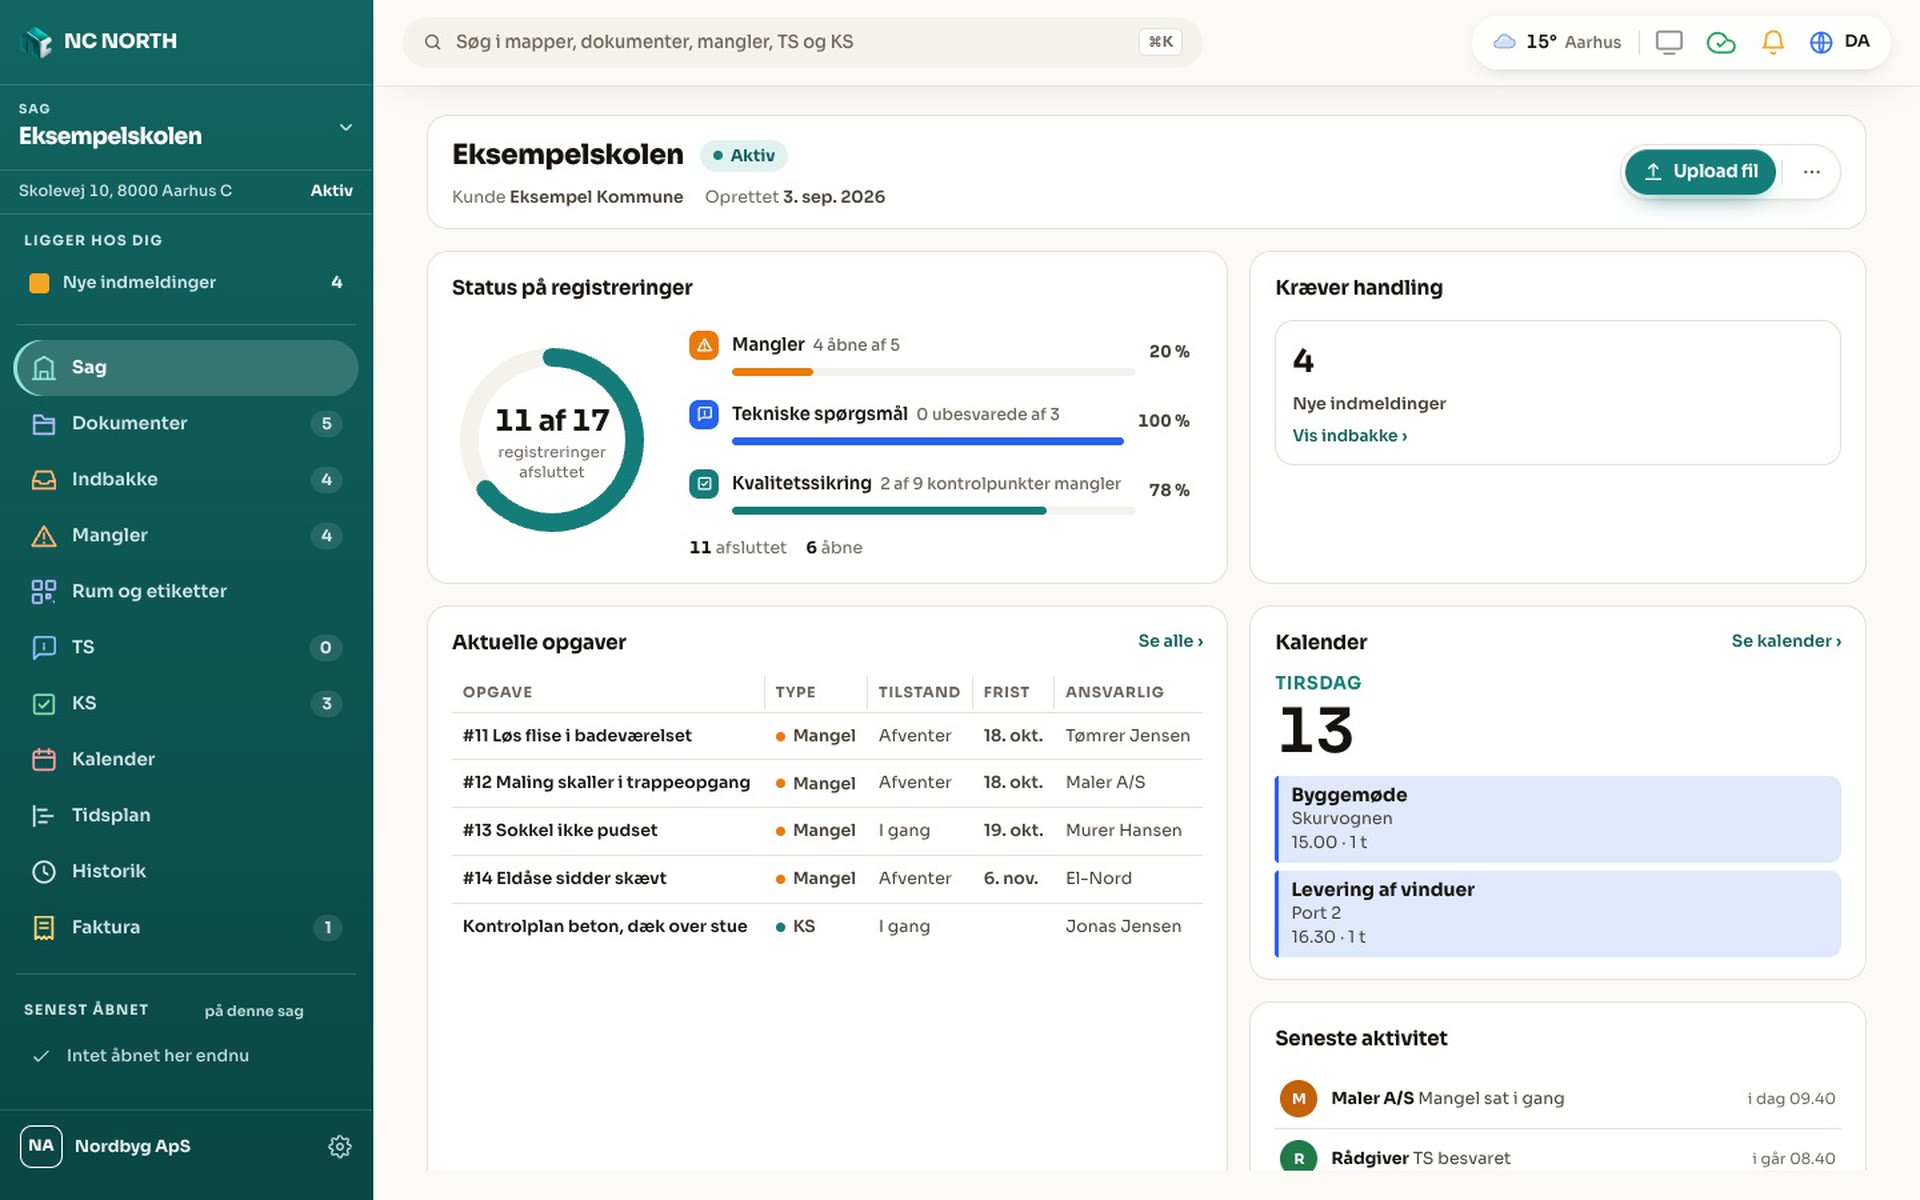Click the cloud sync status icon
The width and height of the screenshot is (1920, 1200).
[1721, 42]
